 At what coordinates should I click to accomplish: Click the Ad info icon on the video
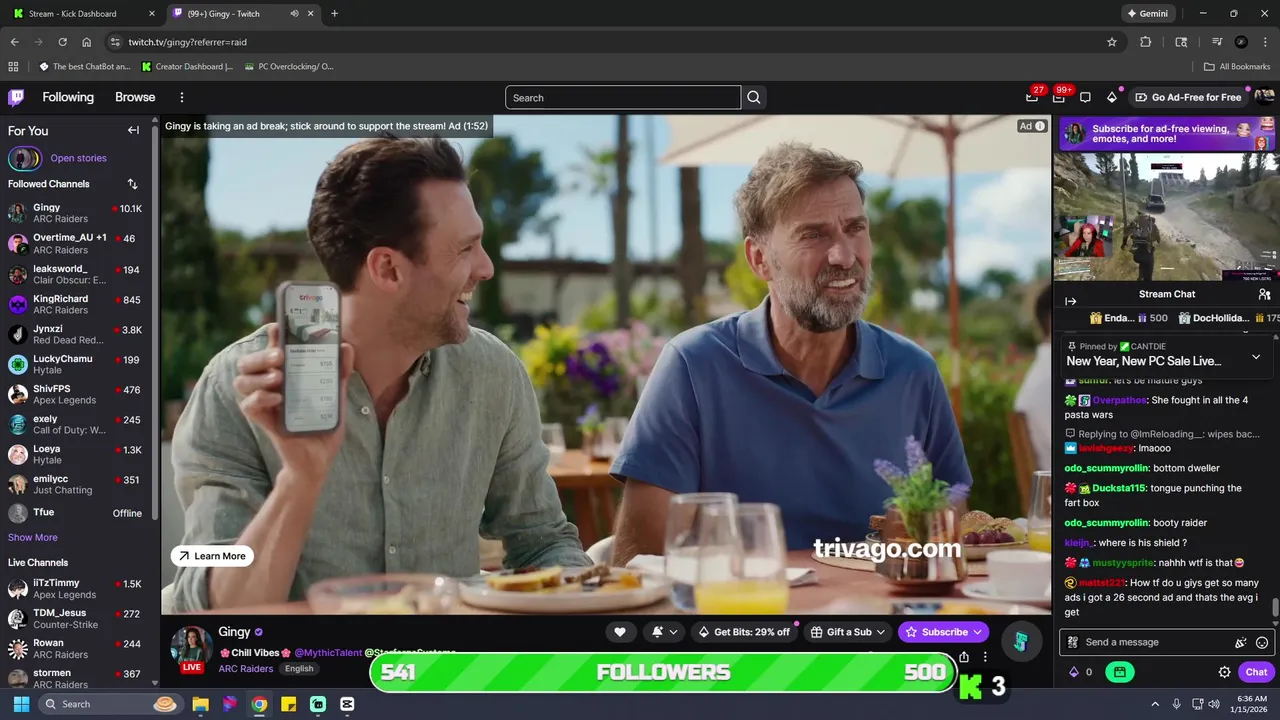1040,126
